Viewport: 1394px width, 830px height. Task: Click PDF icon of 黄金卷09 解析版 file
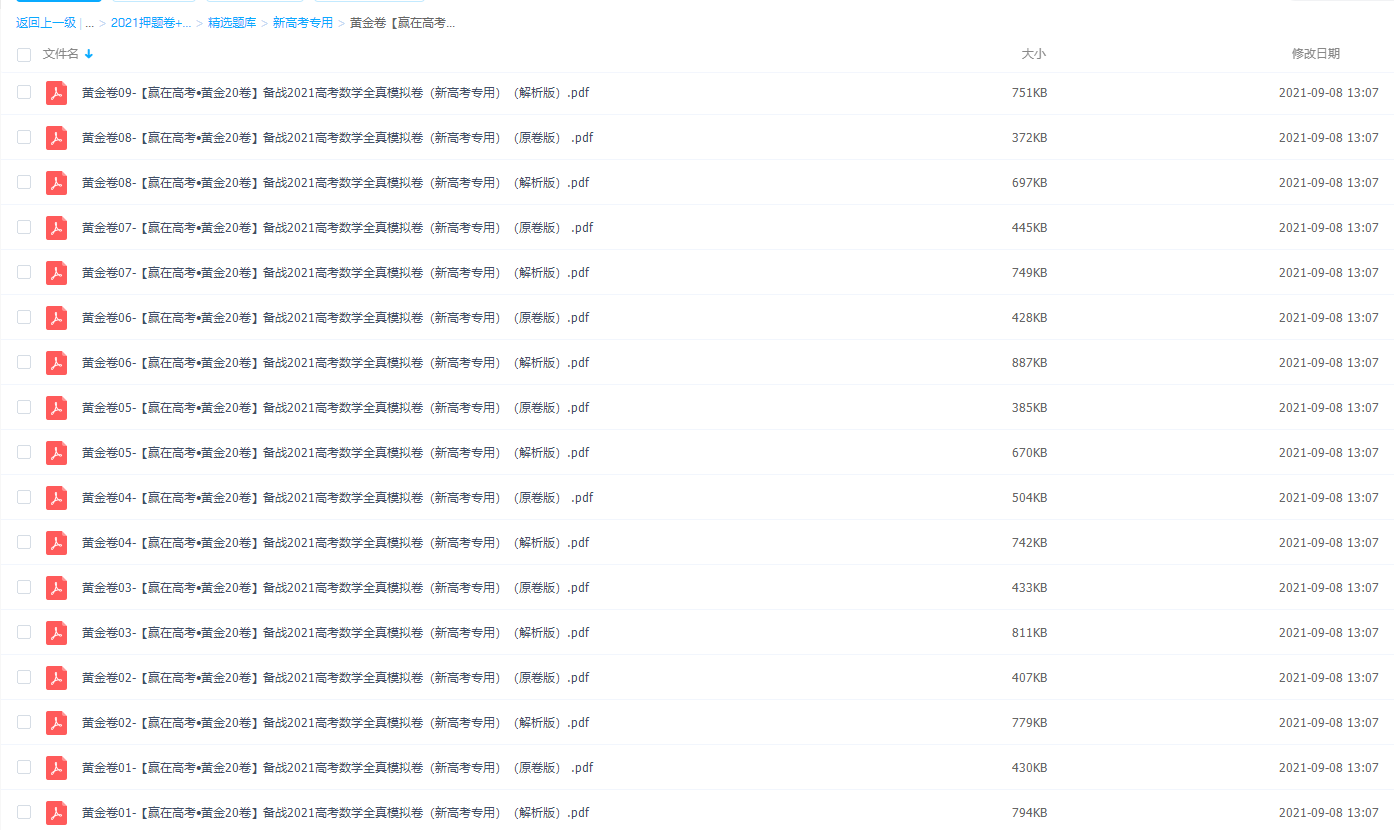tap(56, 93)
